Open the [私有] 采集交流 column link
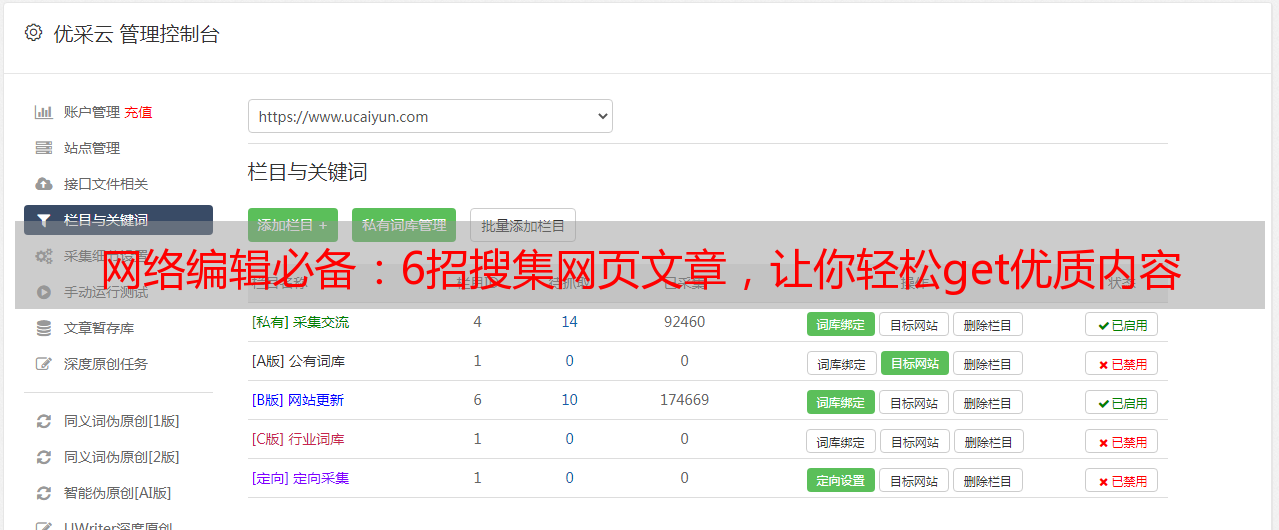The width and height of the screenshot is (1279, 530). coord(300,322)
